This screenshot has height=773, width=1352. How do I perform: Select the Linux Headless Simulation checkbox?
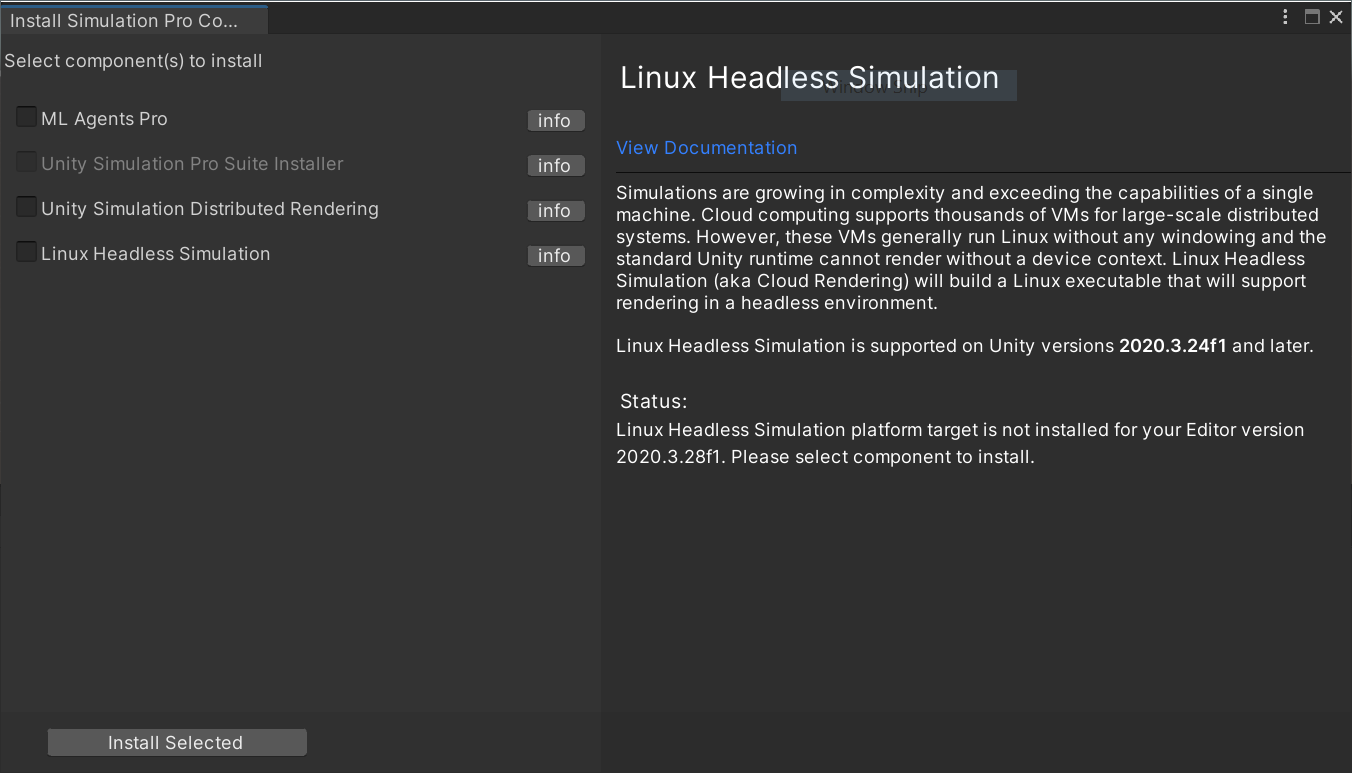tap(26, 253)
